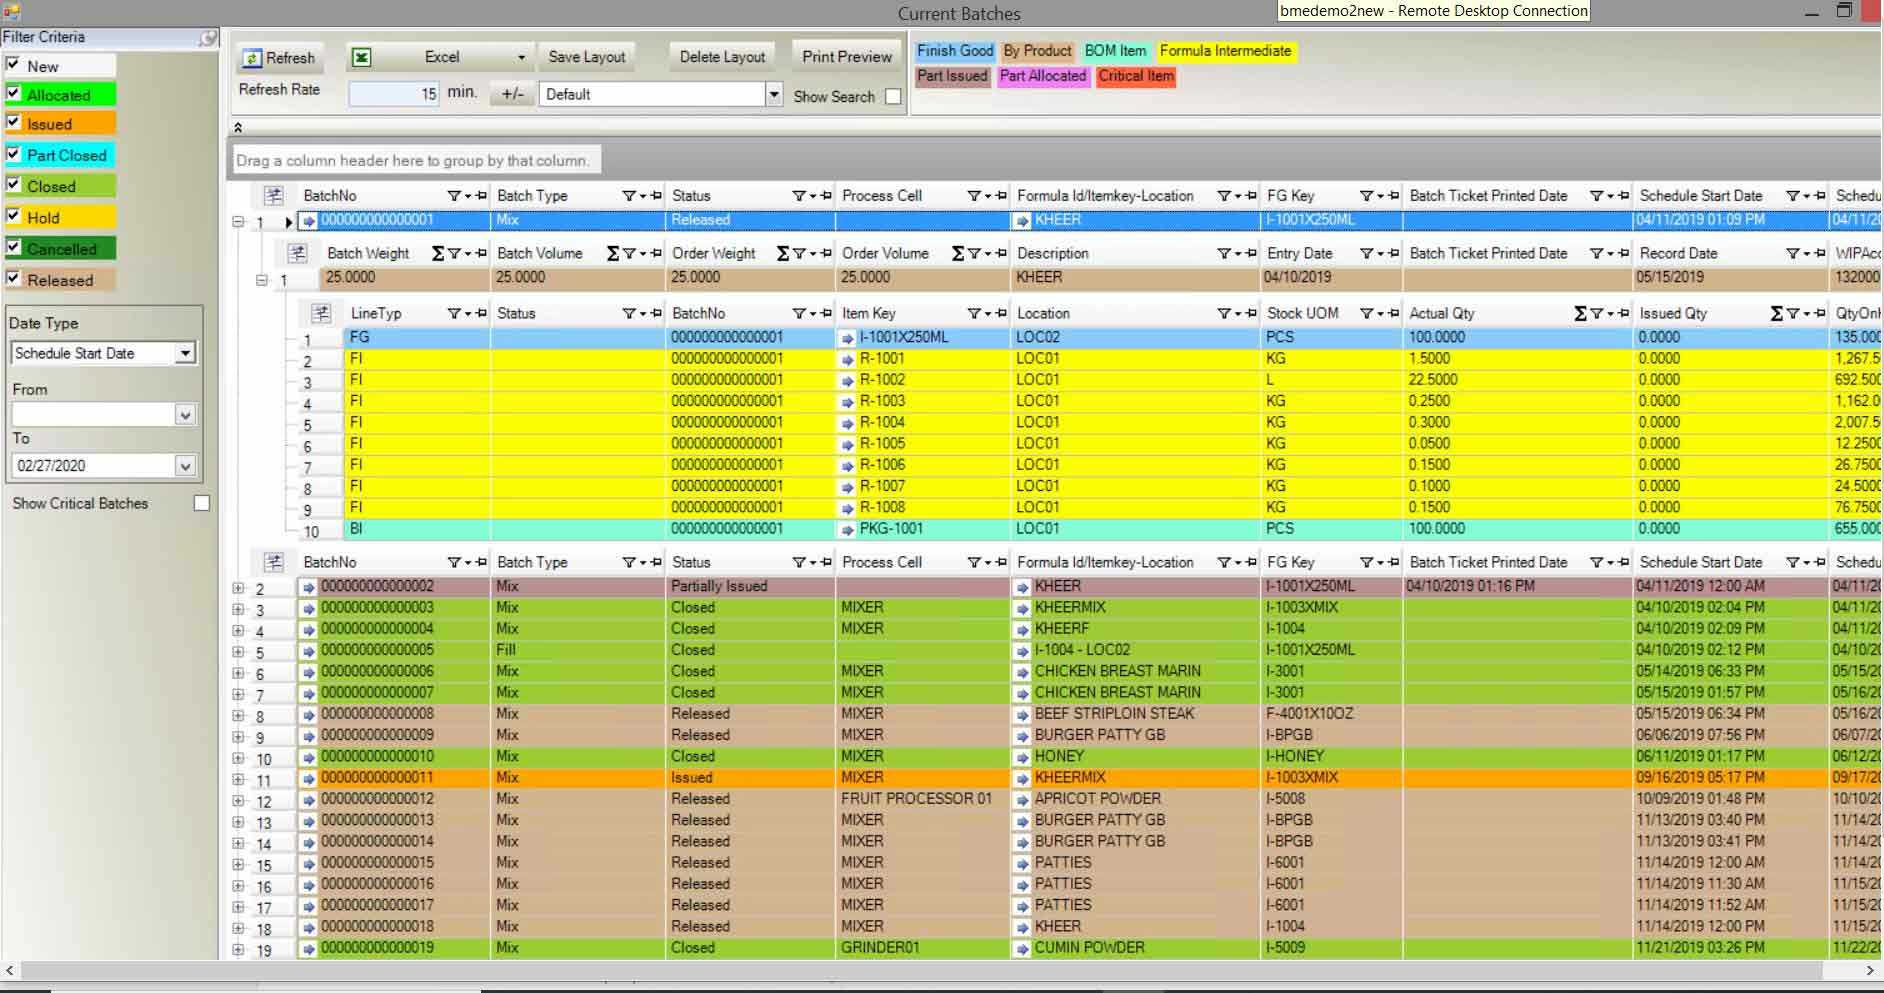Enable the Show Critical Batches checkbox
This screenshot has width=1884, height=993.
[201, 503]
